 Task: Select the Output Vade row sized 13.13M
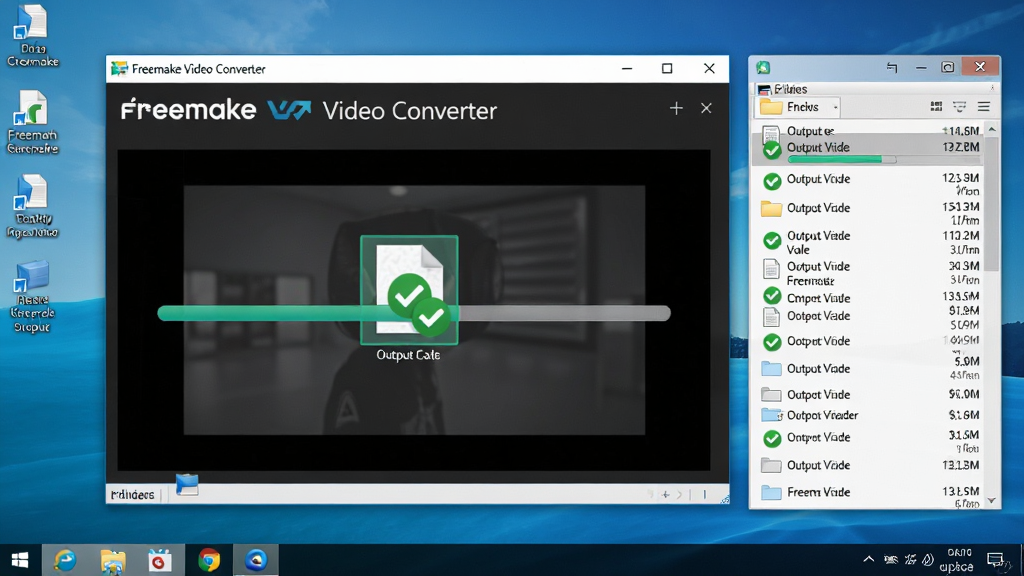click(x=869, y=465)
